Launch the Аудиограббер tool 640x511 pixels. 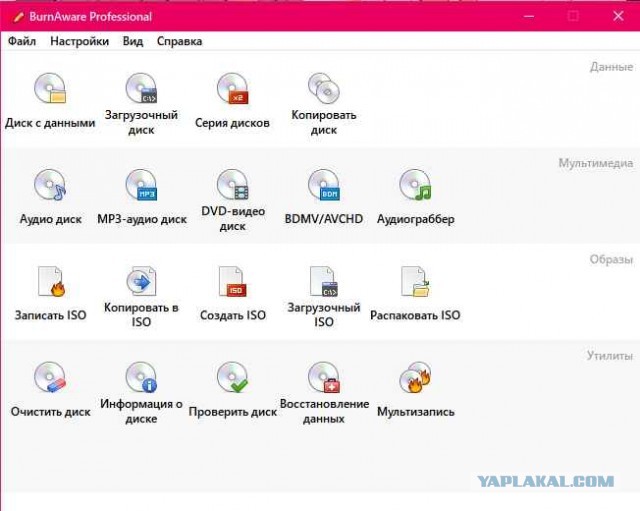coord(415,197)
